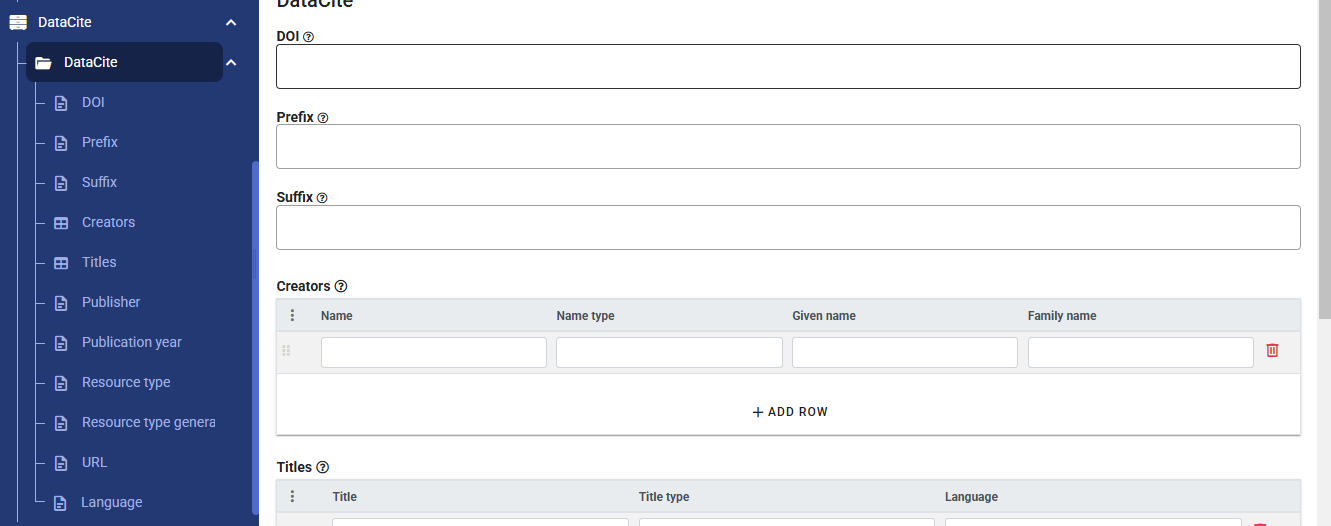The height and width of the screenshot is (526, 1331).
Task: Click the Add Row button
Action: pyautogui.click(x=789, y=412)
